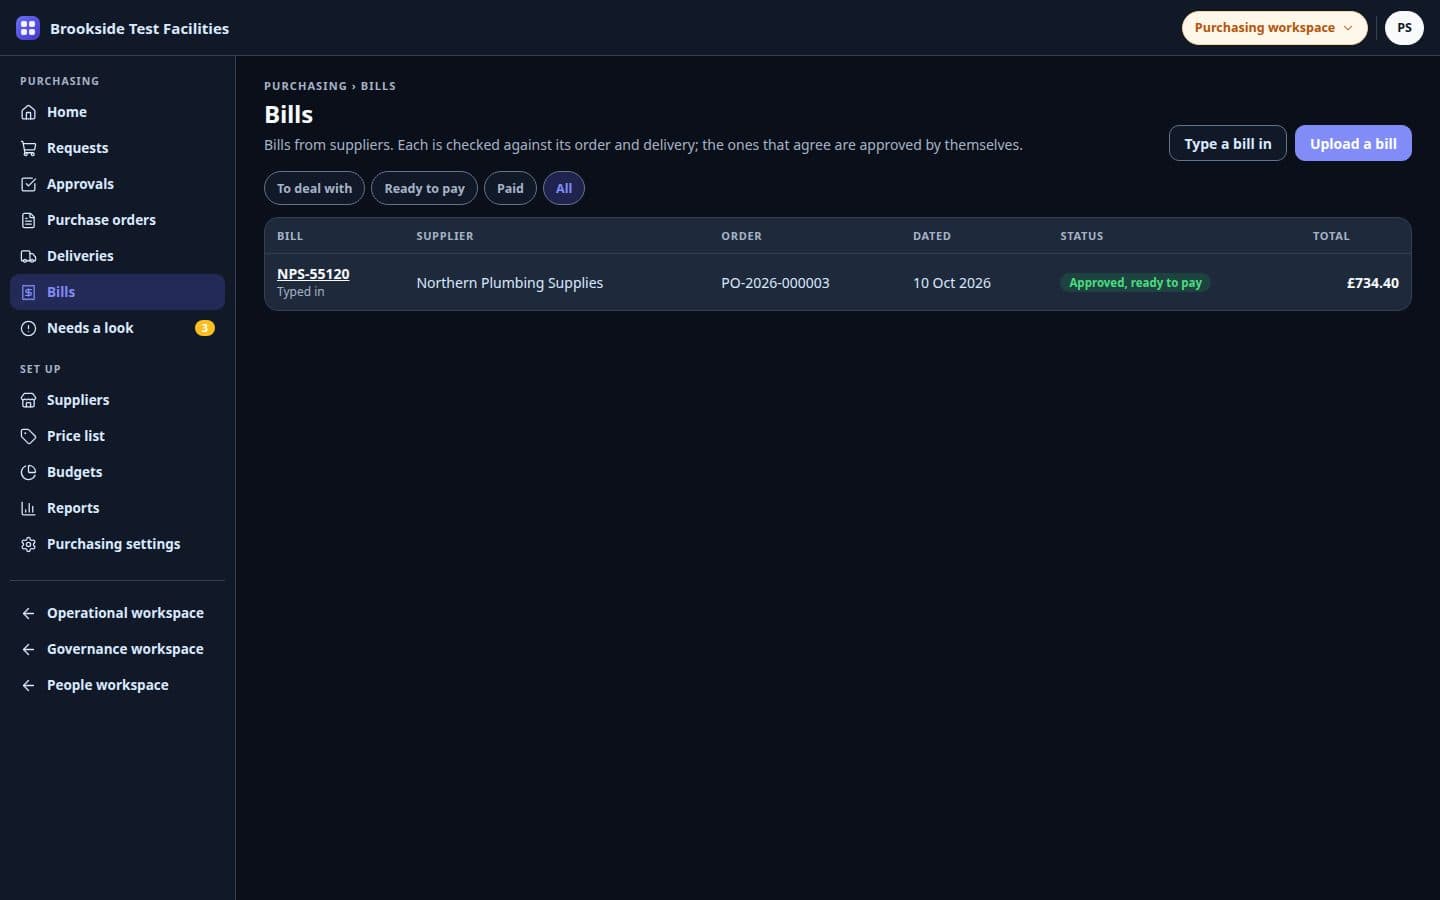1440x900 pixels.
Task: Open bill NPS-55120 link
Action: (313, 274)
